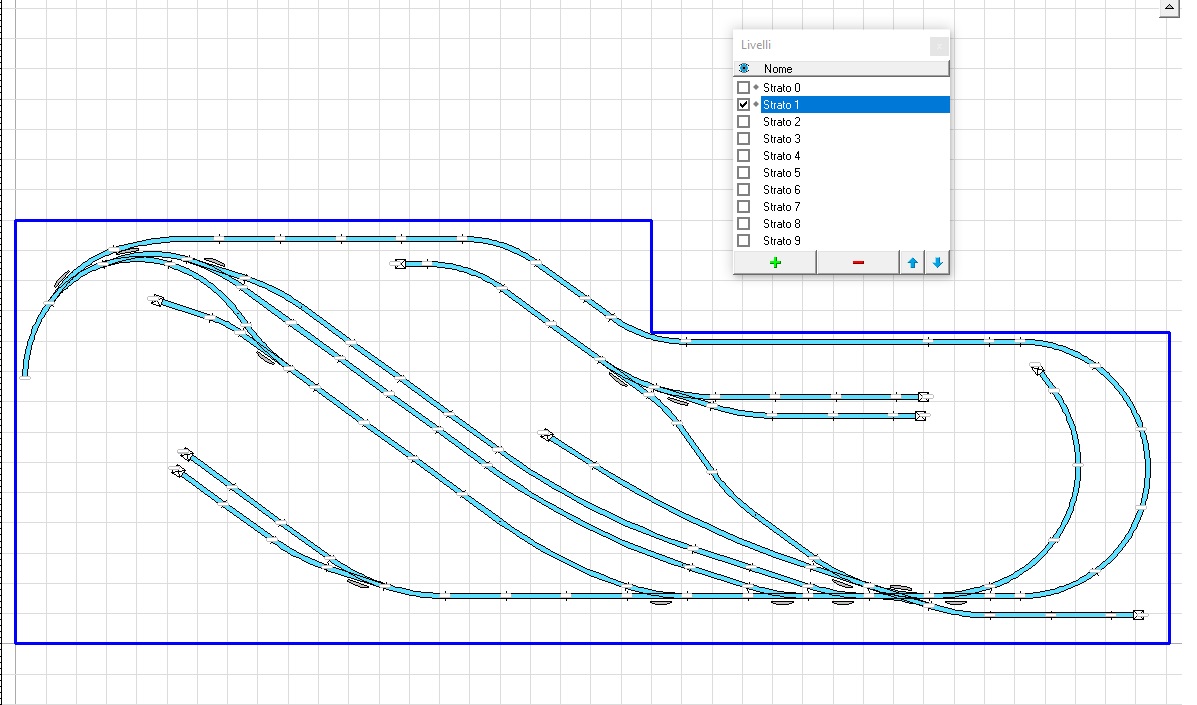Highlight the Strato 3 layer entry
Viewport: 1197px width, 705px height.
782,139
